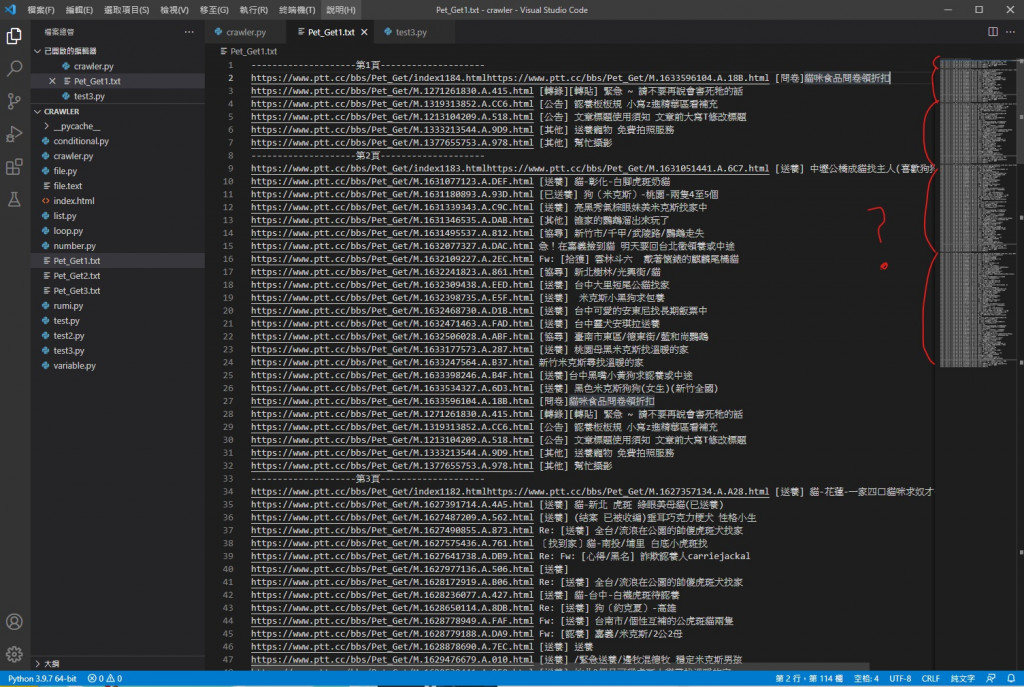This screenshot has height=687, width=1024.
Task: Click the Python 3.9.7 64-bit interpreter selector
Action: click(42, 679)
